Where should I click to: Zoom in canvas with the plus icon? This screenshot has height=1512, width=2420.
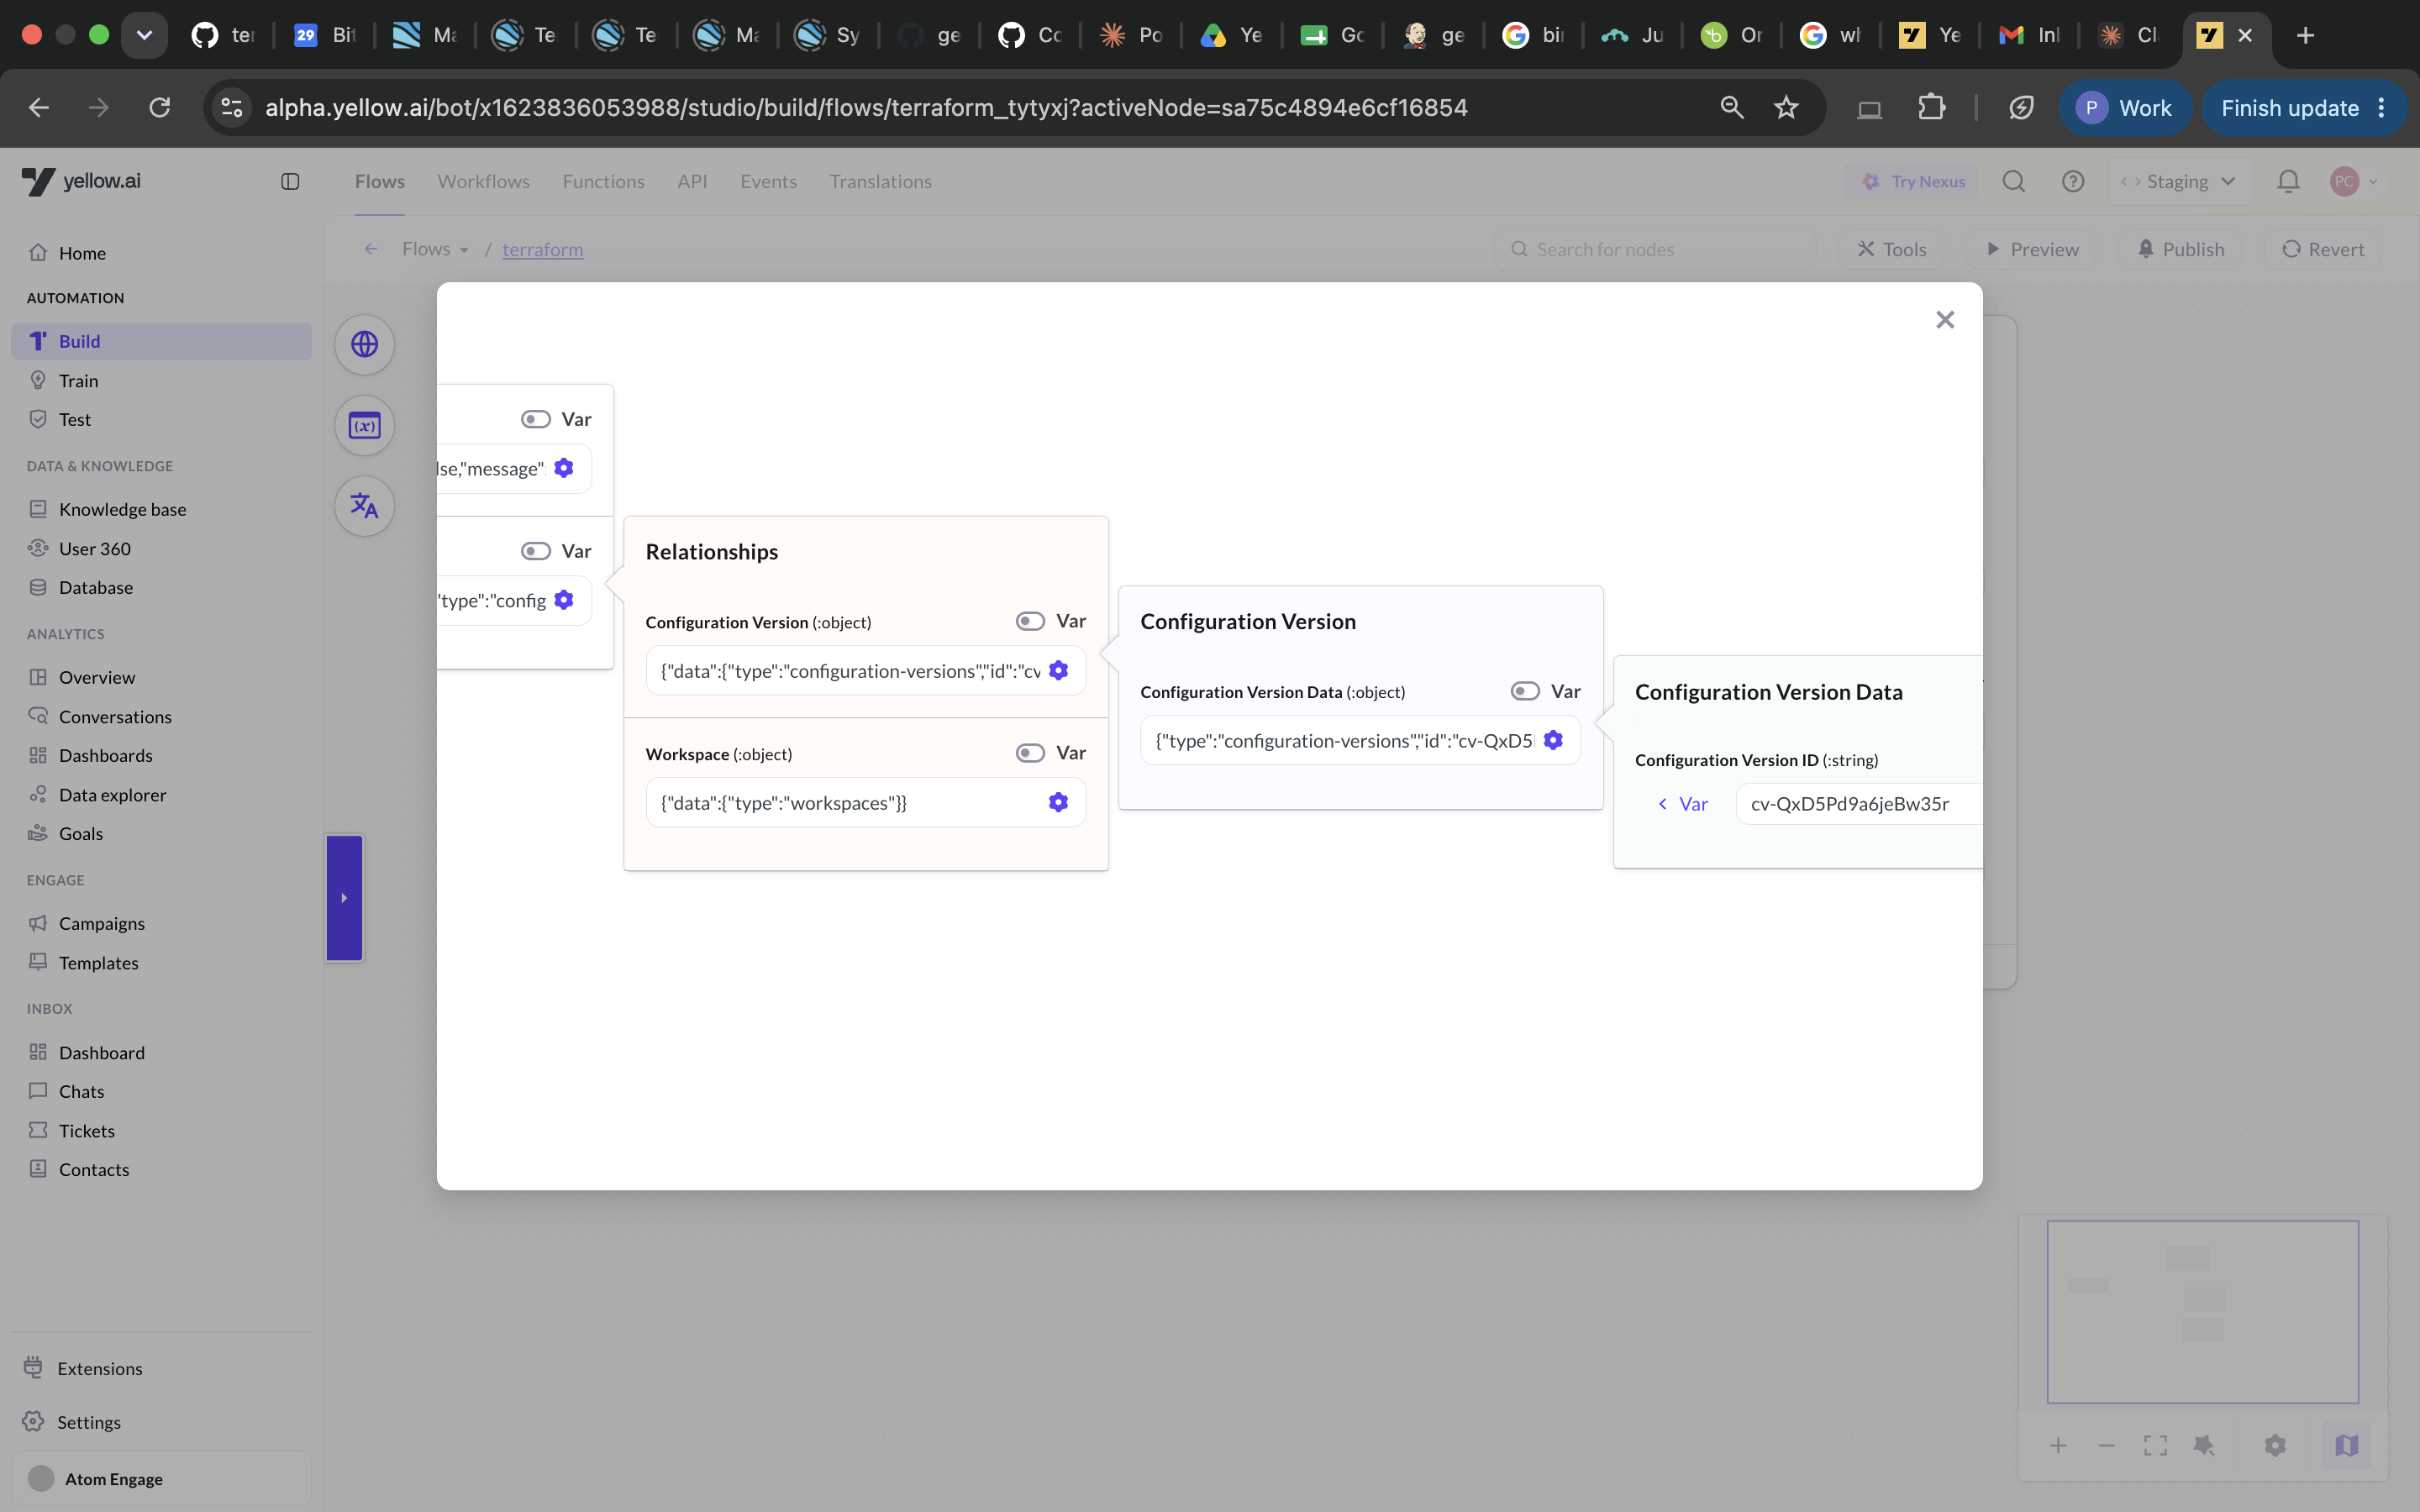pyautogui.click(x=2058, y=1445)
